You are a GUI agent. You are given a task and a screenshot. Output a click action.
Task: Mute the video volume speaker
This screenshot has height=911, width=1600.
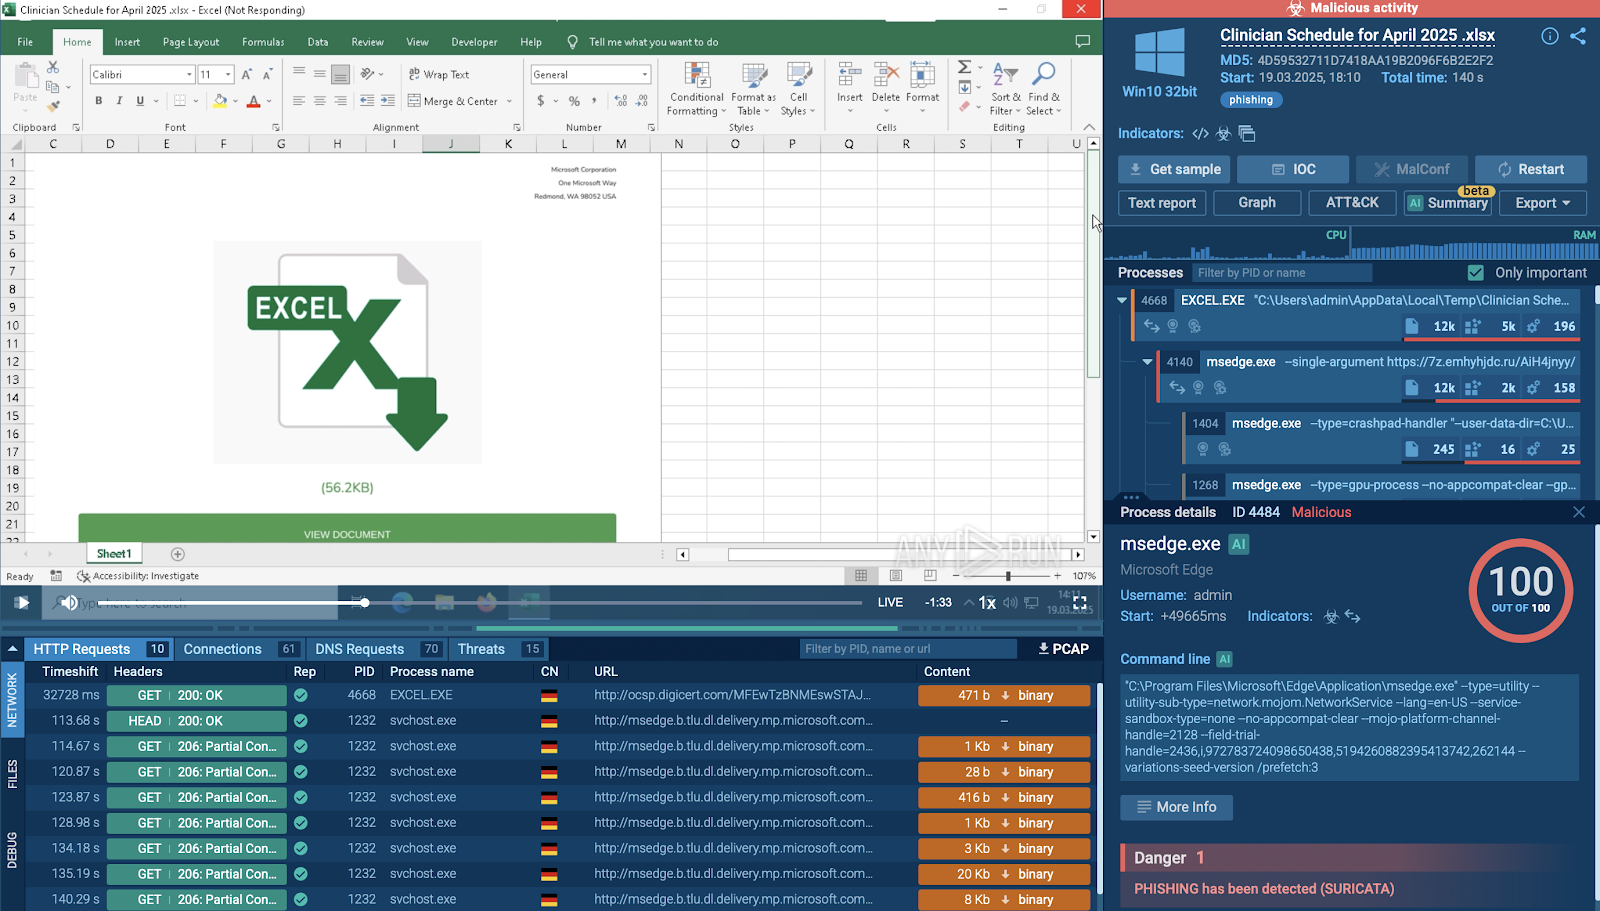pos(69,603)
